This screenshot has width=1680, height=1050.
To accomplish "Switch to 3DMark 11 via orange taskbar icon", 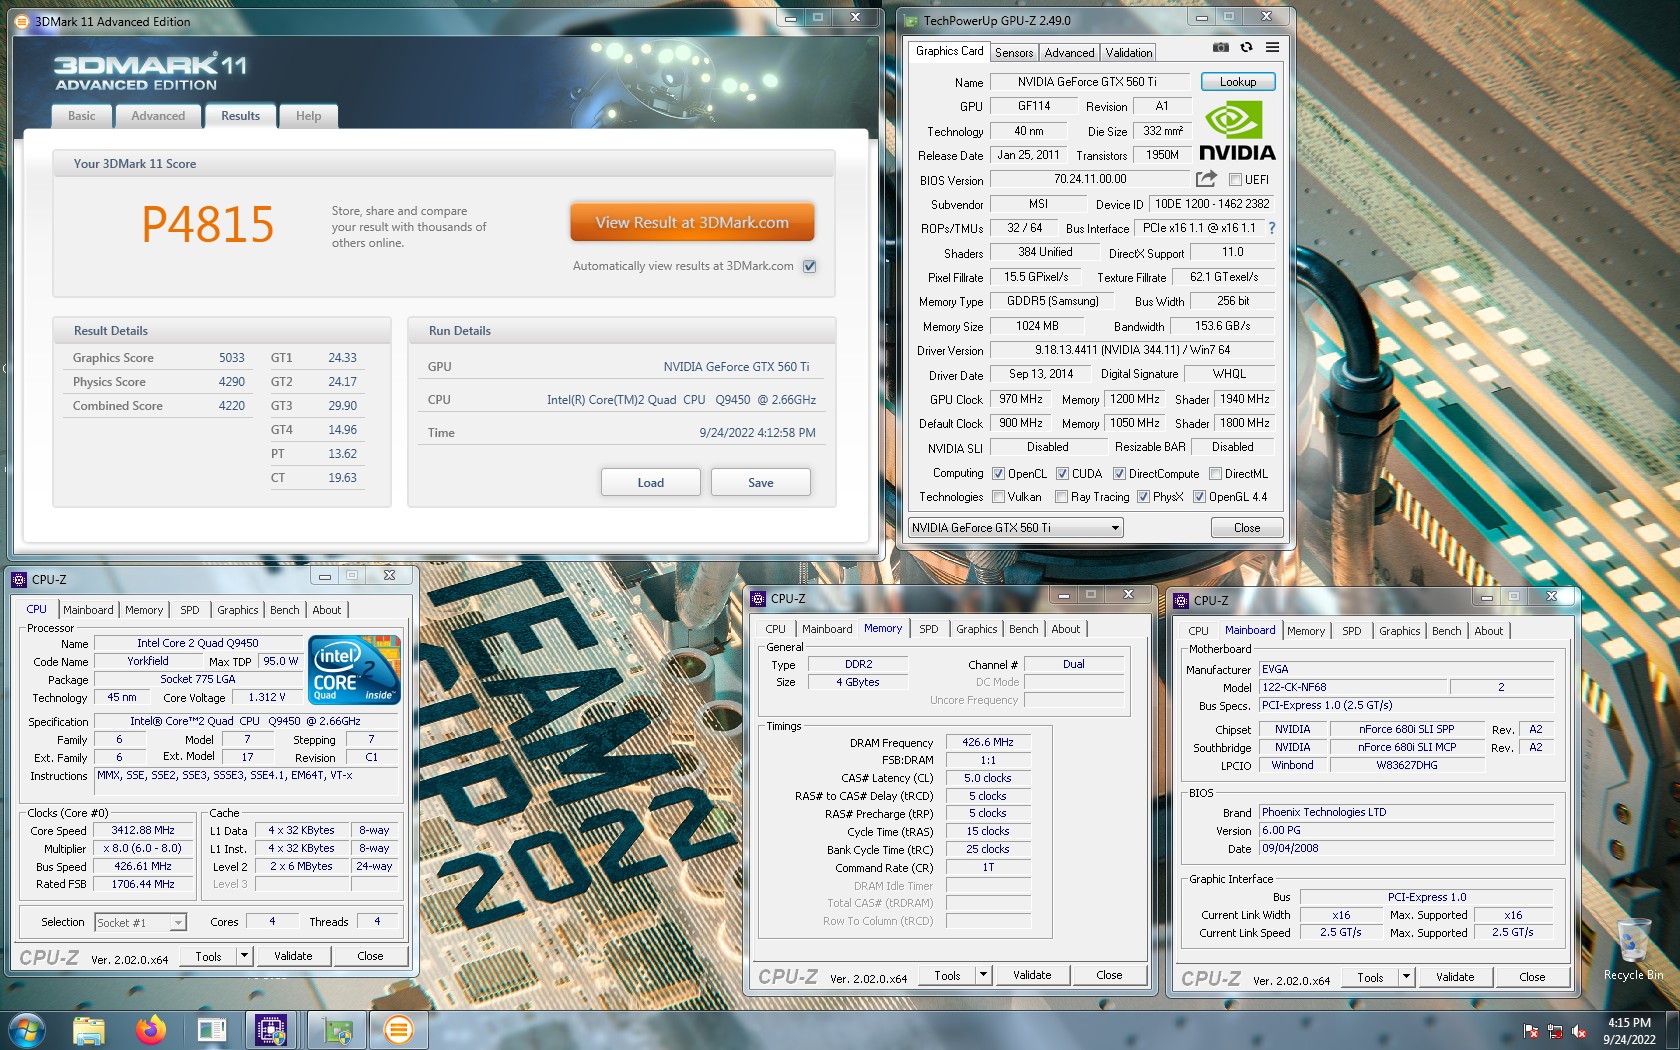I will pyautogui.click(x=398, y=1029).
